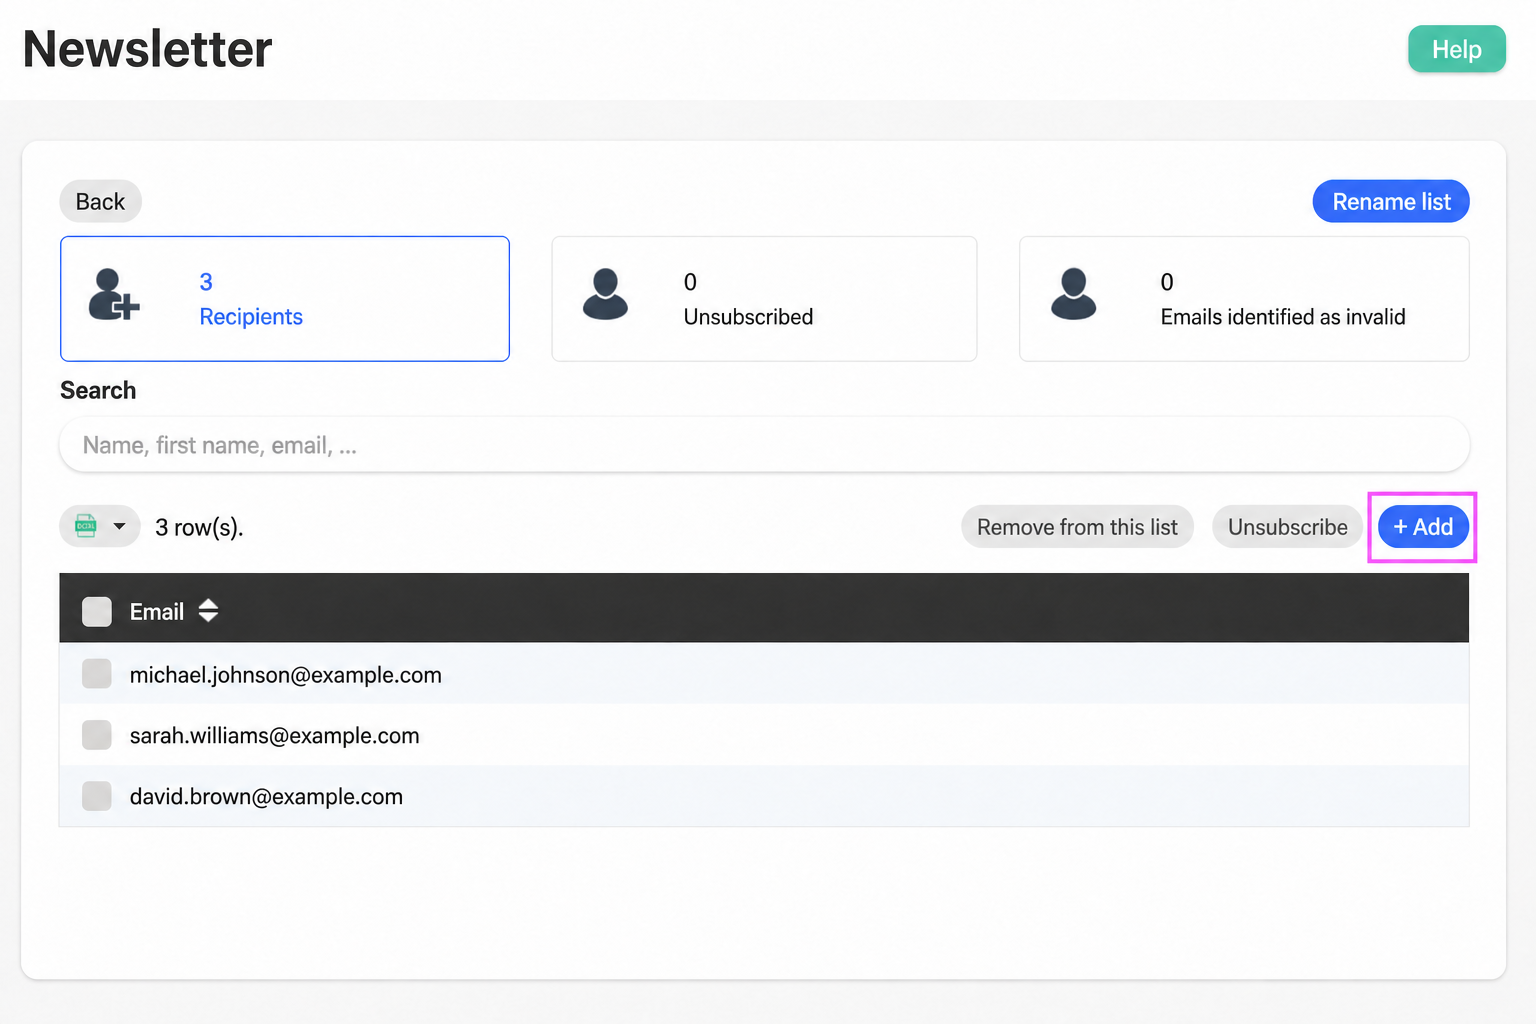Viewport: 1536px width, 1024px height.
Task: Focus the Search name or email field
Action: pos(764,445)
